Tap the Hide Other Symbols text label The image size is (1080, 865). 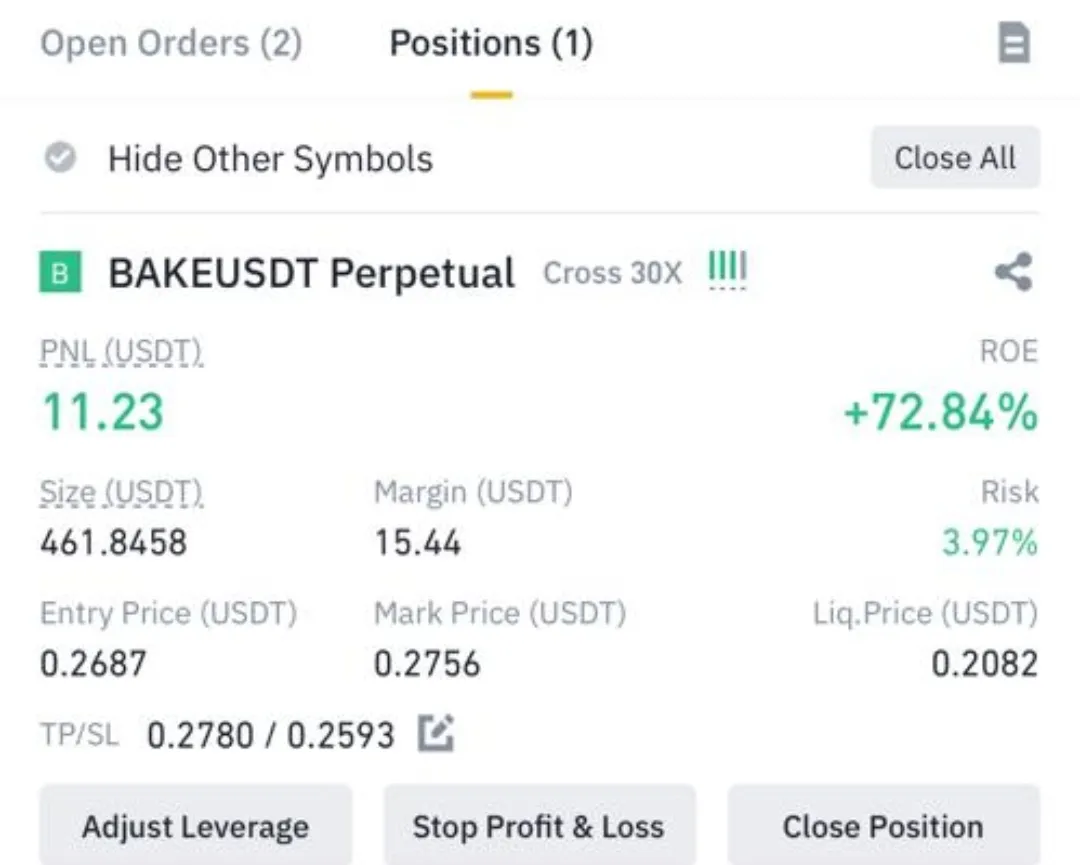[271, 159]
